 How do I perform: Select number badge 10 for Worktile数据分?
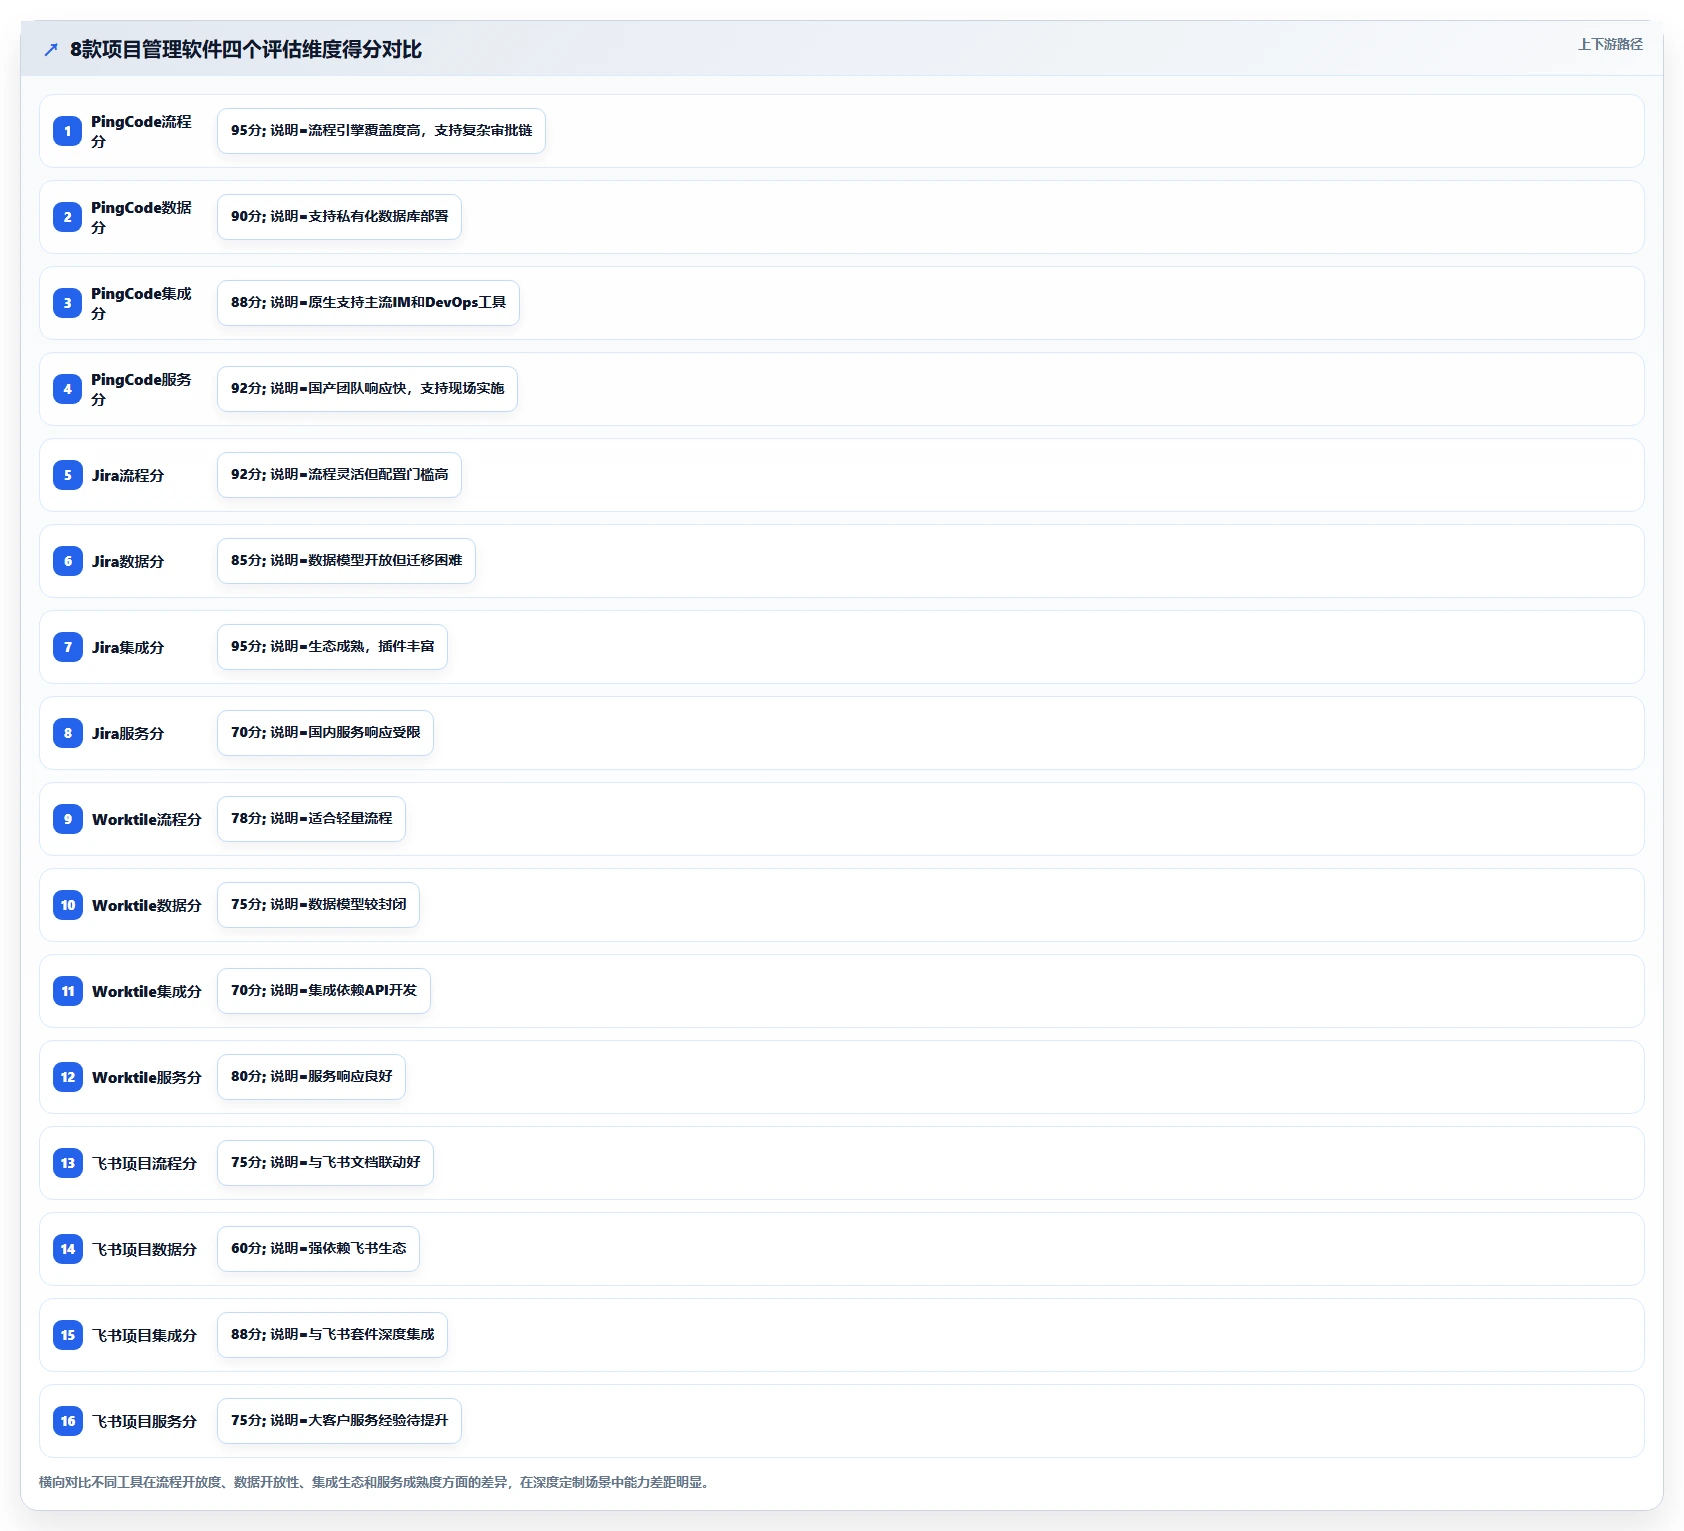(x=68, y=905)
